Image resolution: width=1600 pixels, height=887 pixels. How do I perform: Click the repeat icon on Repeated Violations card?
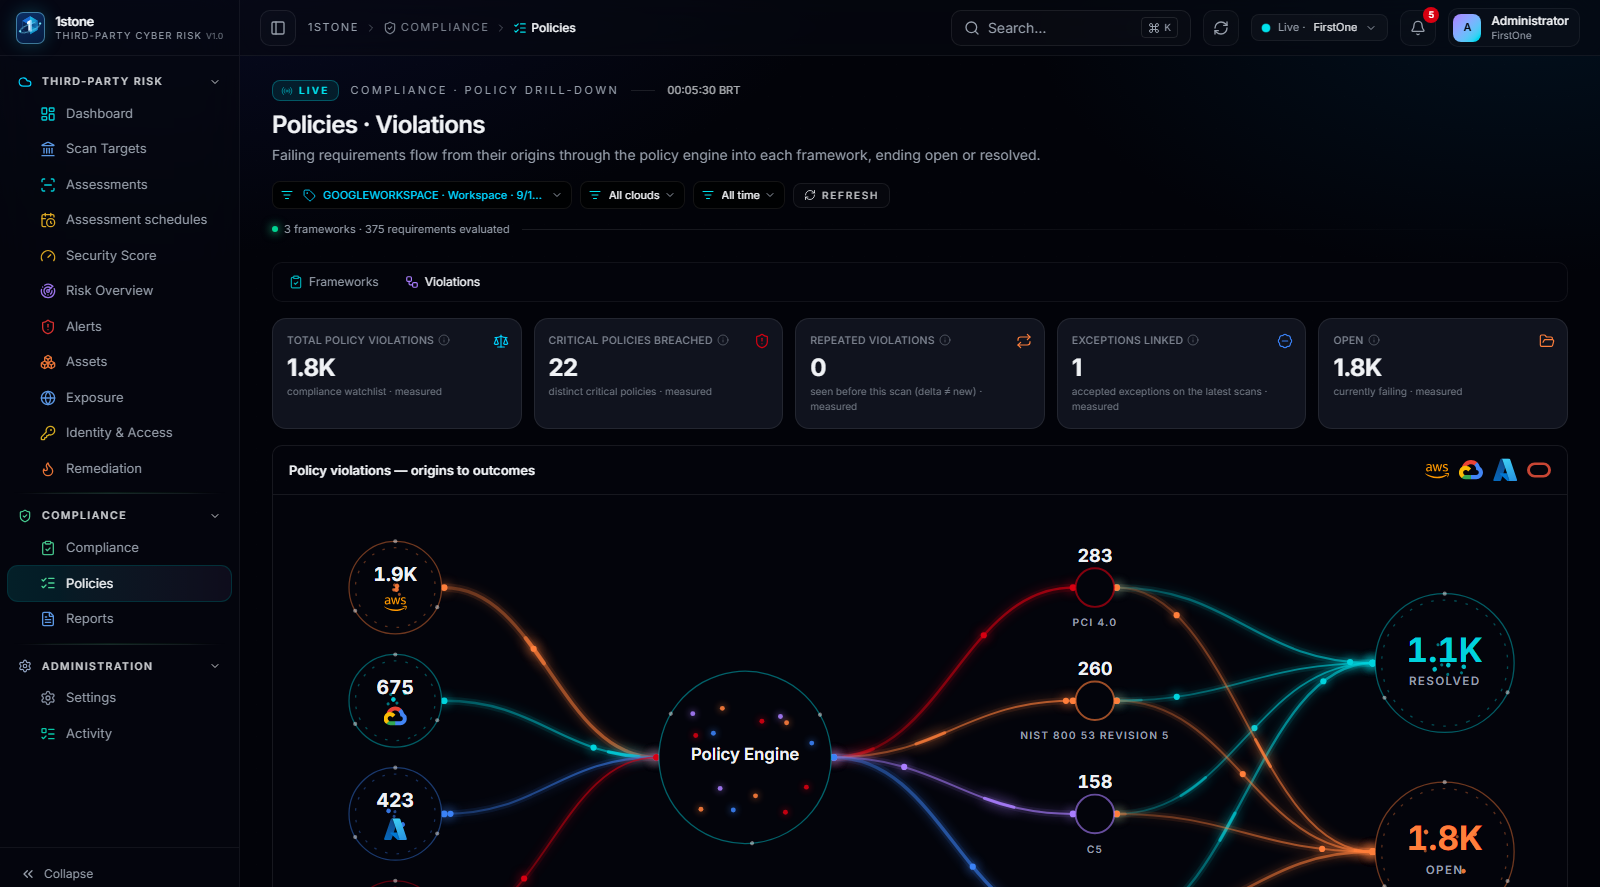pyautogui.click(x=1024, y=341)
